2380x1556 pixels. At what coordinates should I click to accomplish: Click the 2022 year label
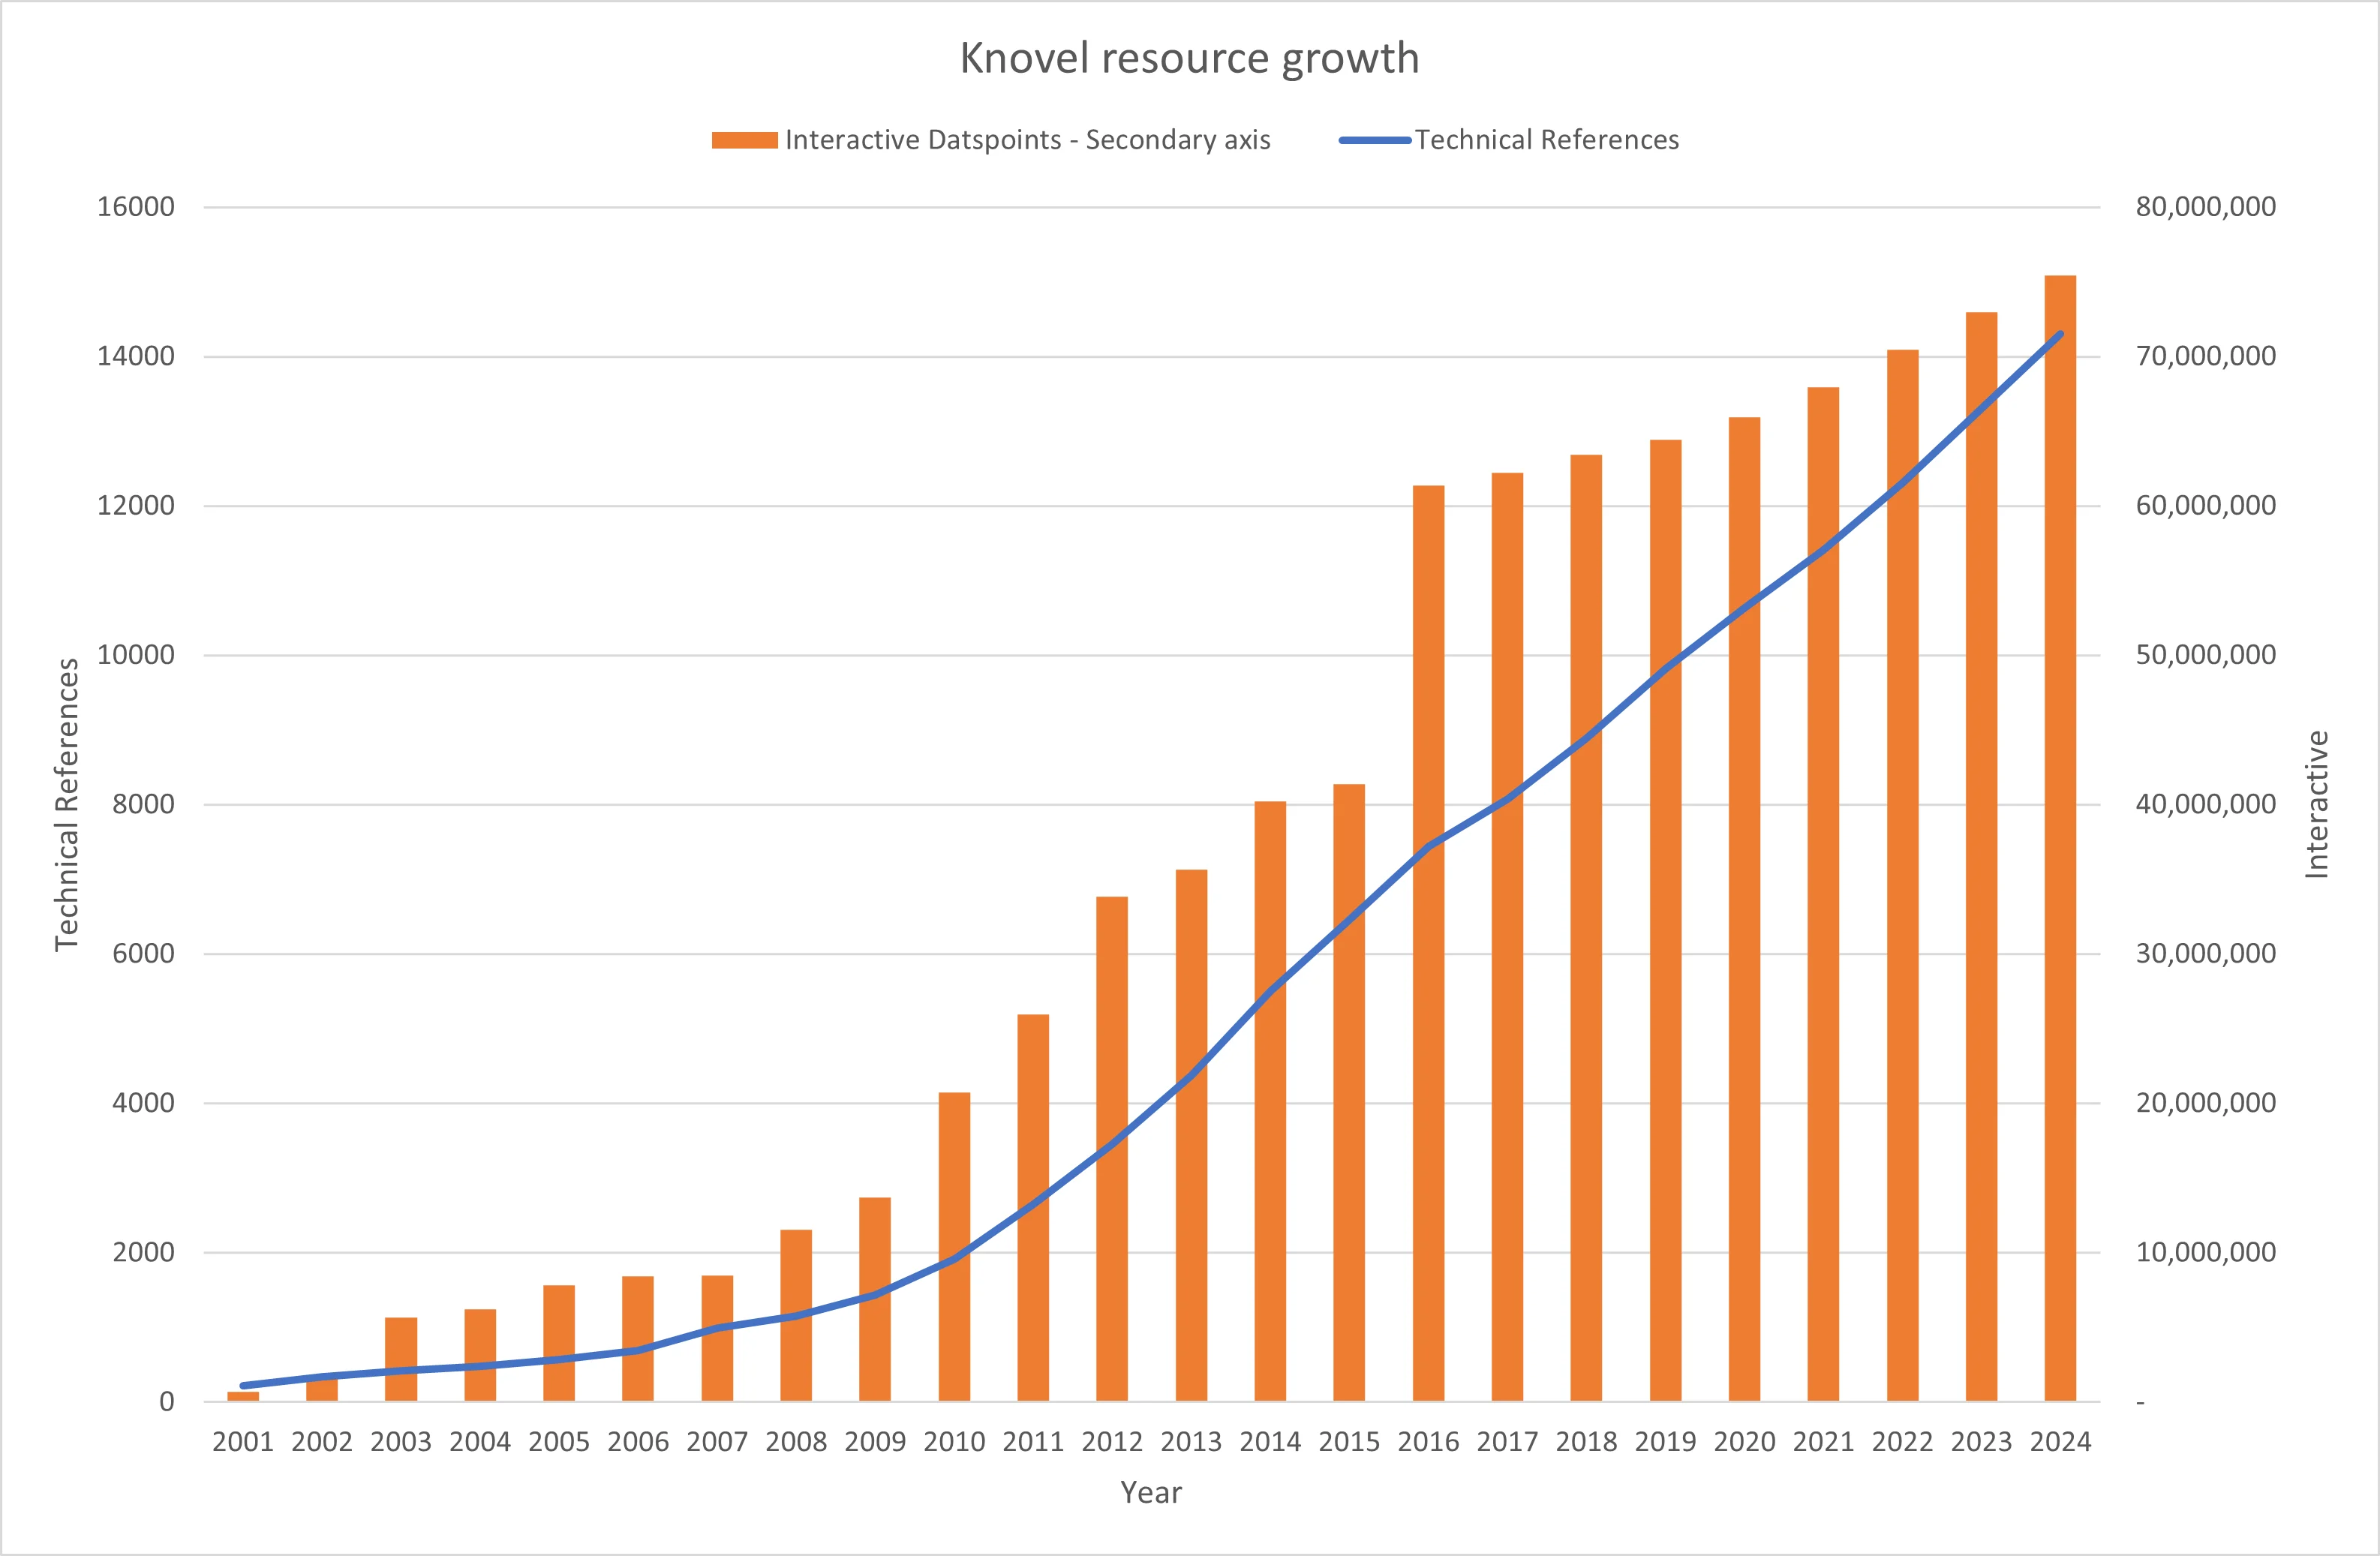click(1903, 1442)
